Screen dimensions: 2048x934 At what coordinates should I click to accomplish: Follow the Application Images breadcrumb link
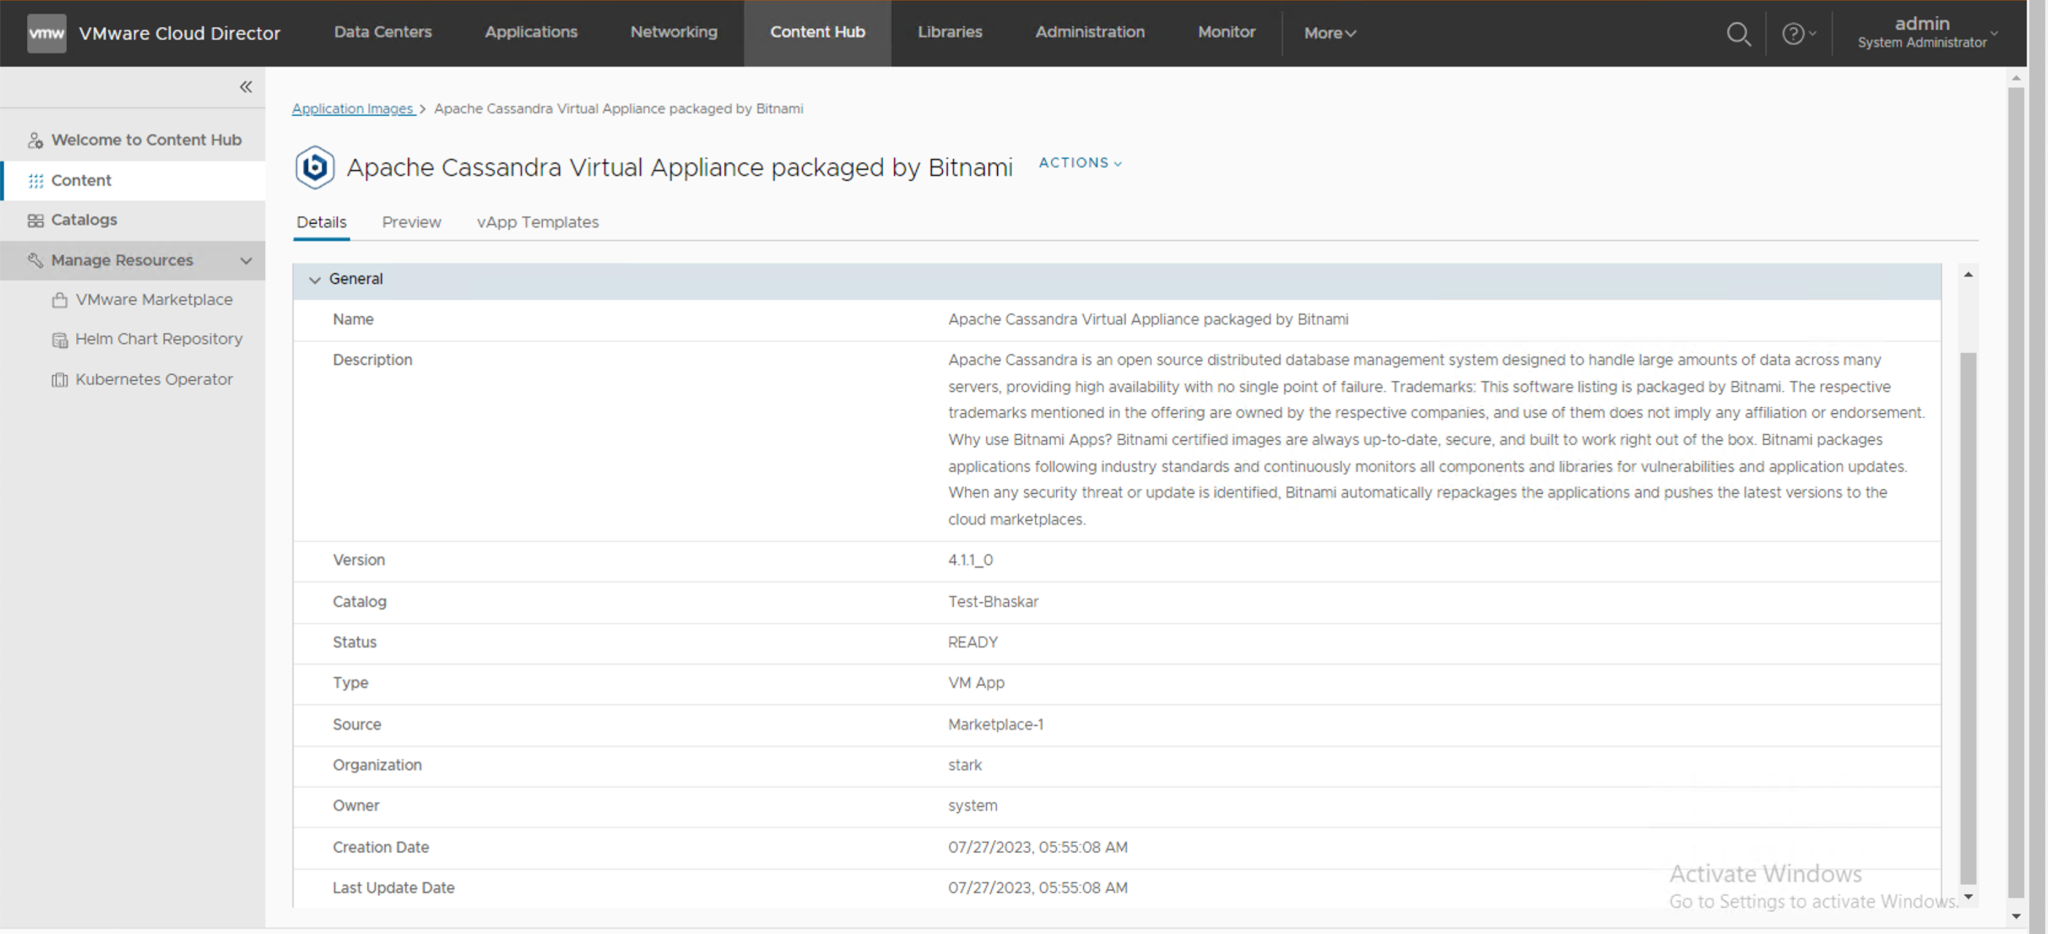[x=353, y=108]
